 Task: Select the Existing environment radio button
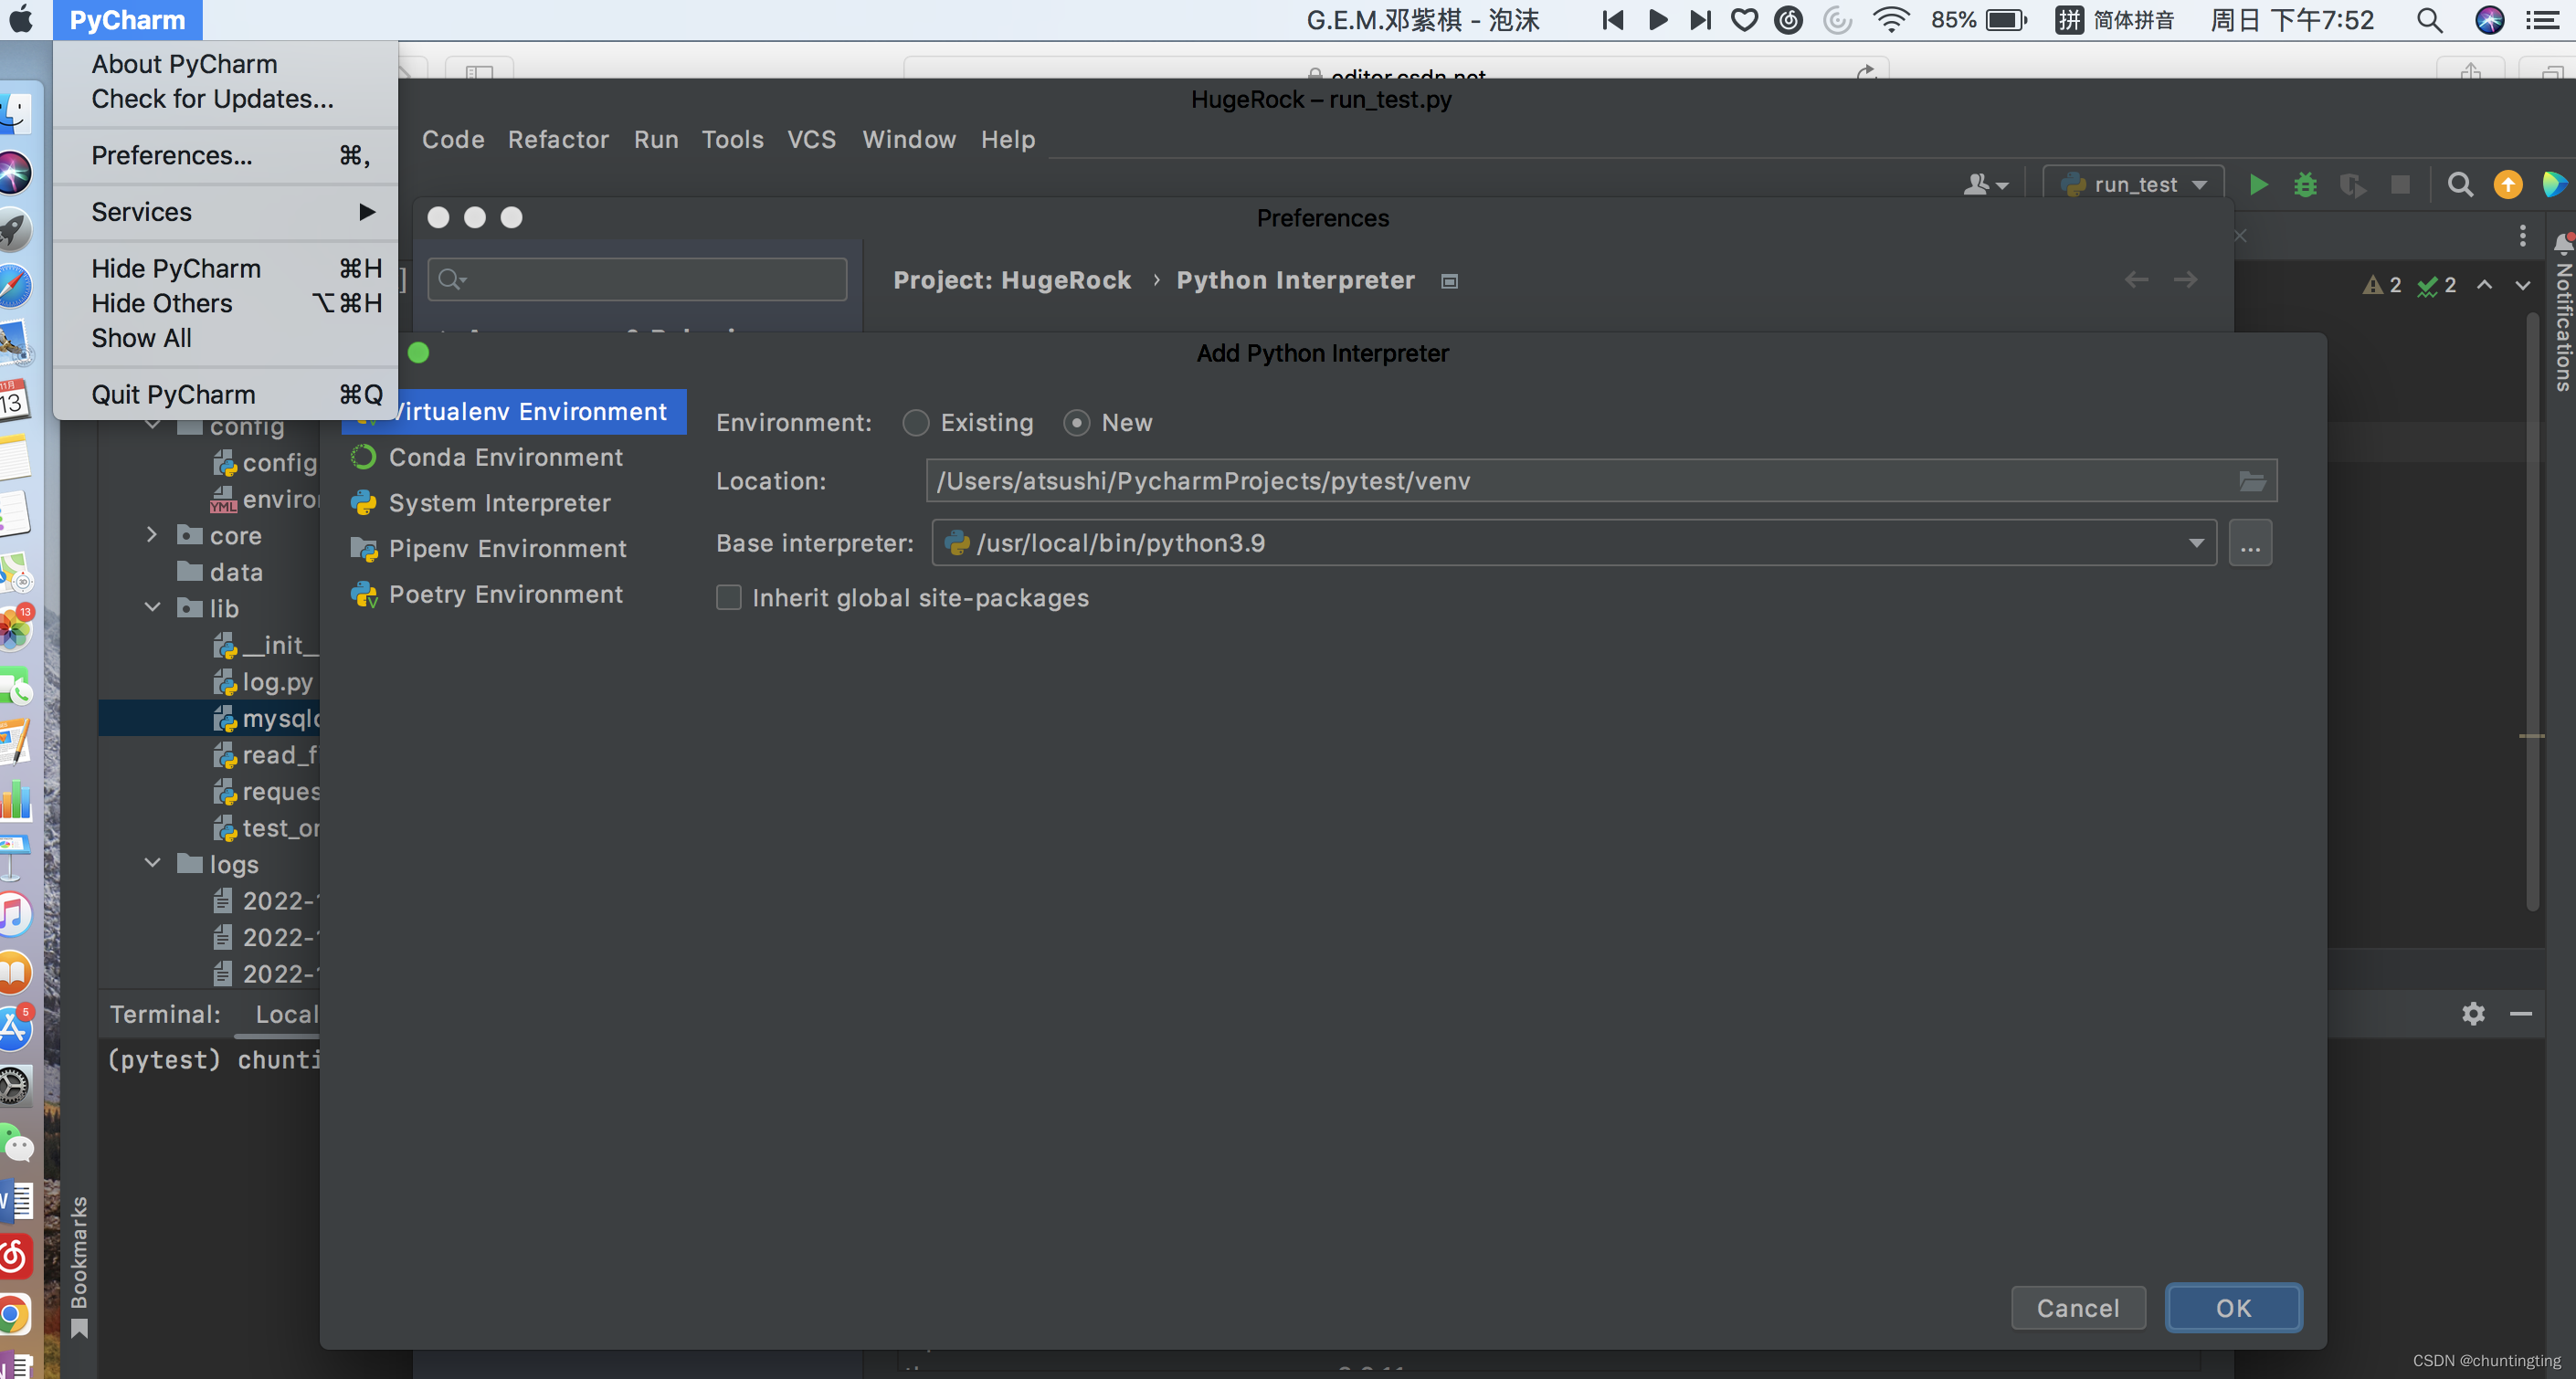click(x=915, y=423)
